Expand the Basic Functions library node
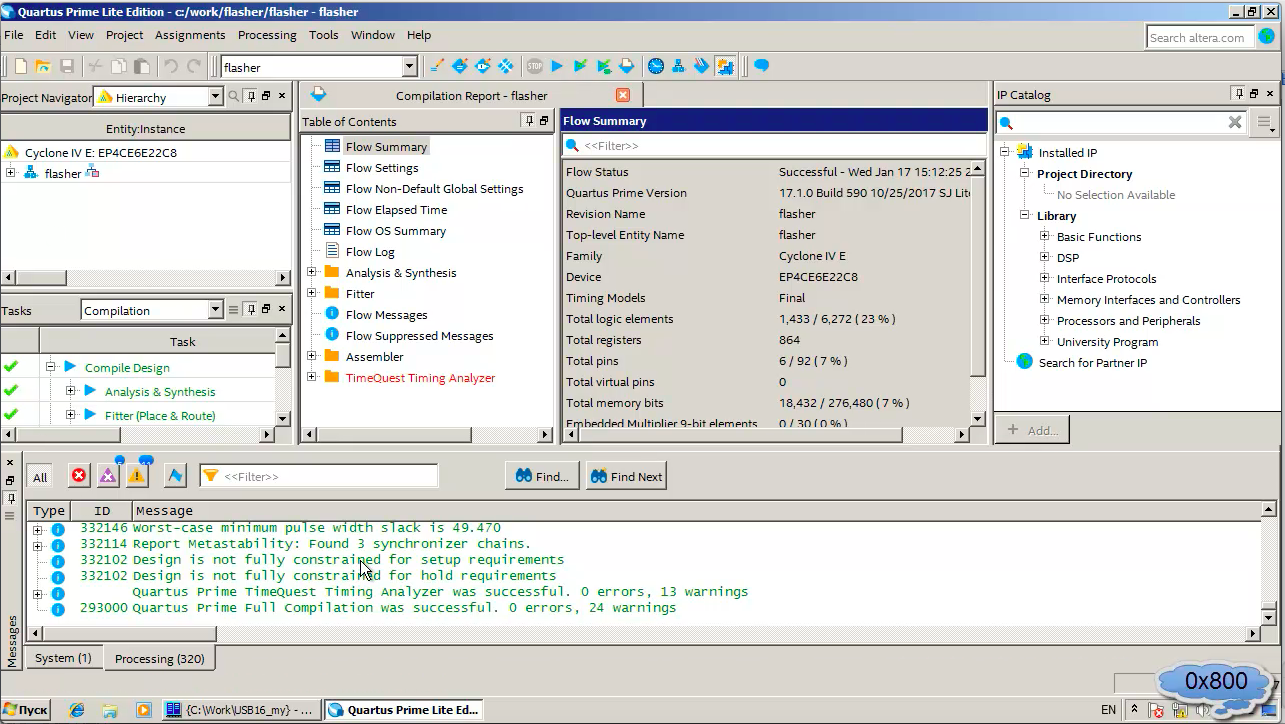This screenshot has height=724, width=1285. pyautogui.click(x=1044, y=237)
